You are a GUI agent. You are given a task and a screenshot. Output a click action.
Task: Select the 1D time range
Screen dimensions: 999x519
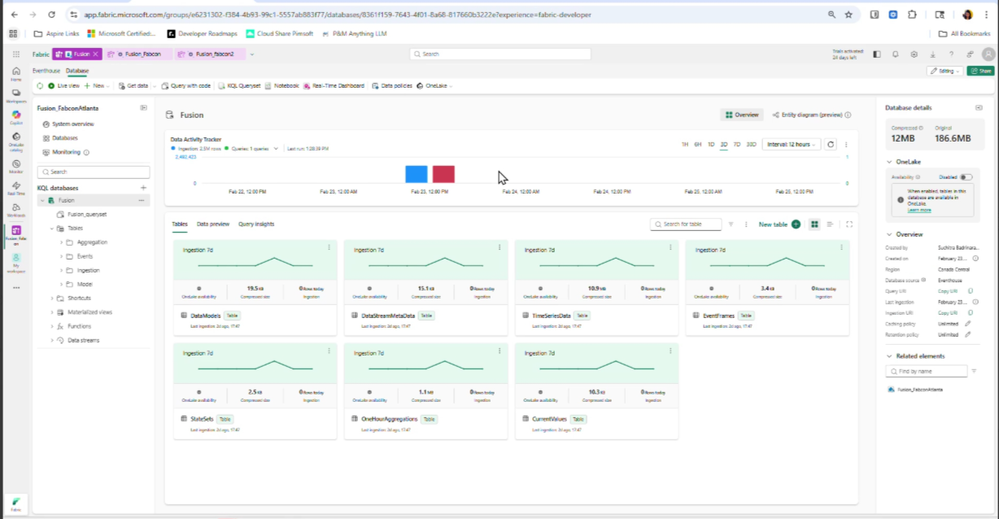click(711, 145)
